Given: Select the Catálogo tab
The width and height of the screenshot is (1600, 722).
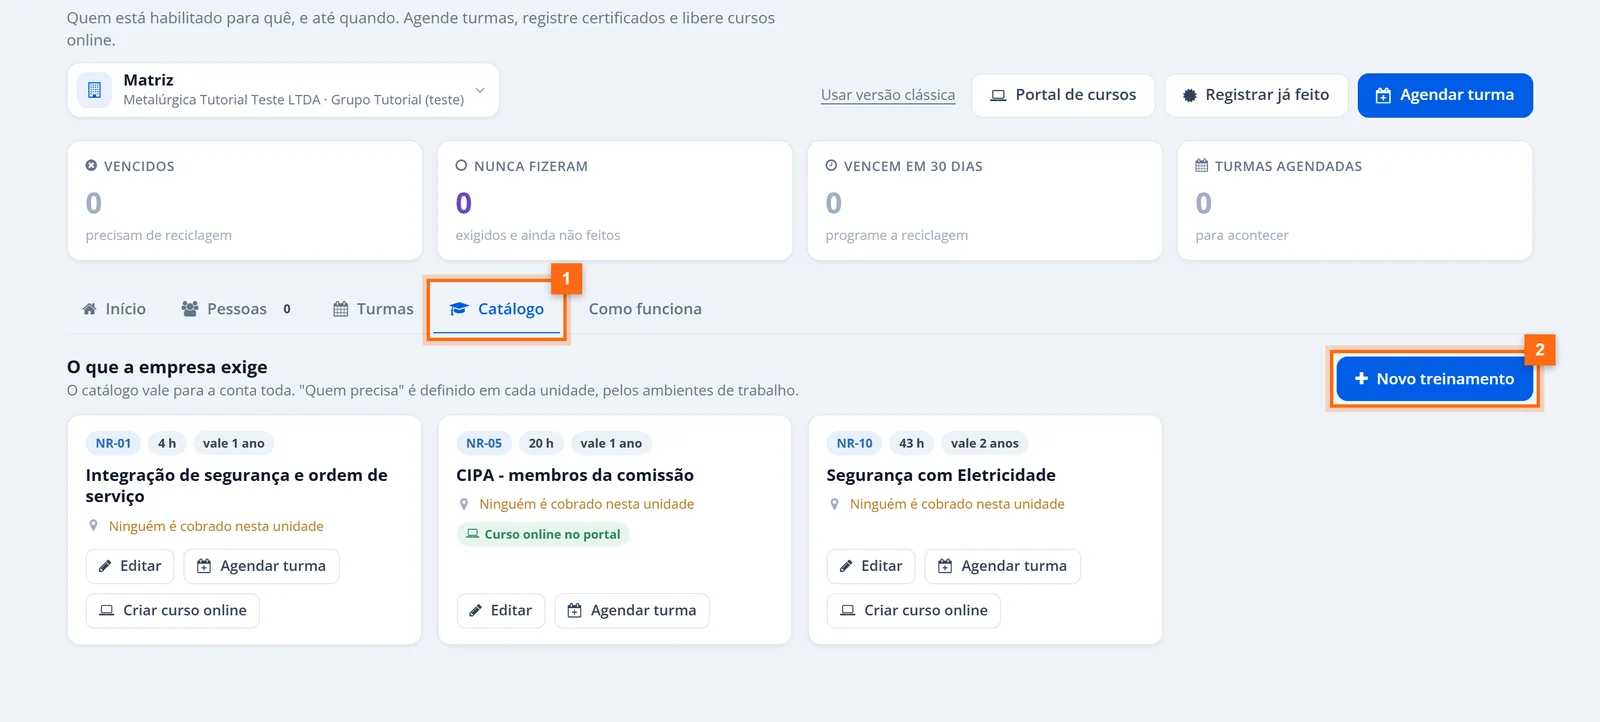Looking at the screenshot, I should click(x=497, y=309).
